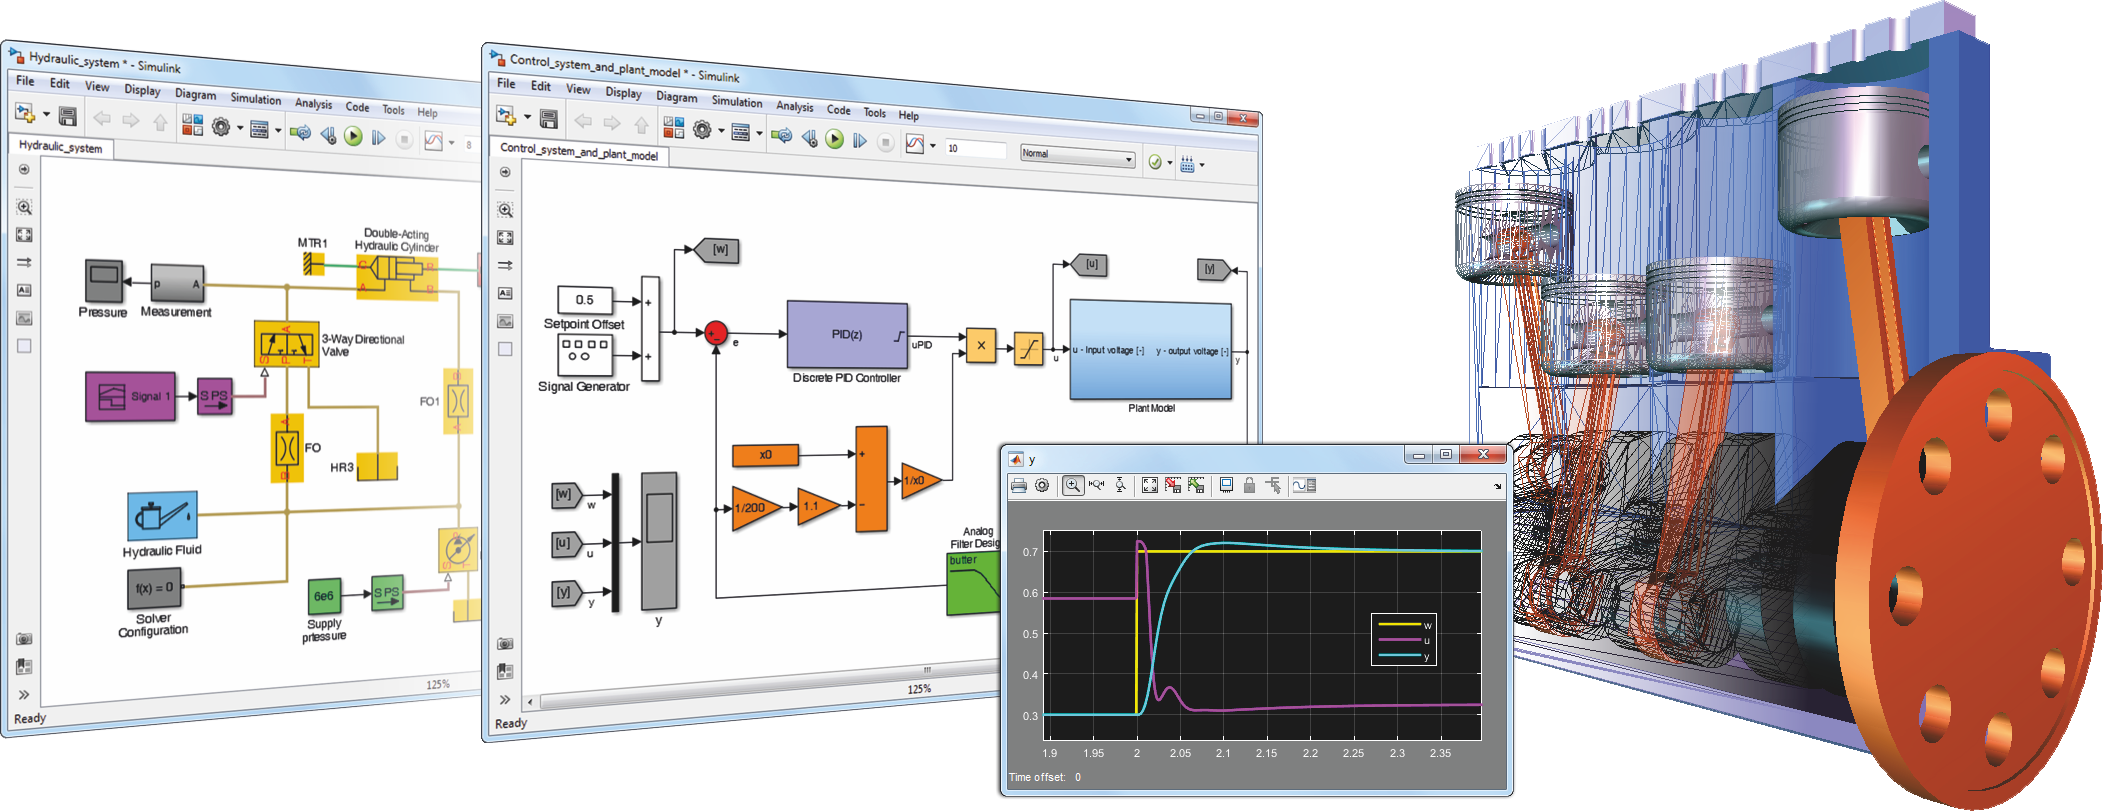Click Plant Model block
The width and height of the screenshot is (2103, 811).
(x=1151, y=350)
